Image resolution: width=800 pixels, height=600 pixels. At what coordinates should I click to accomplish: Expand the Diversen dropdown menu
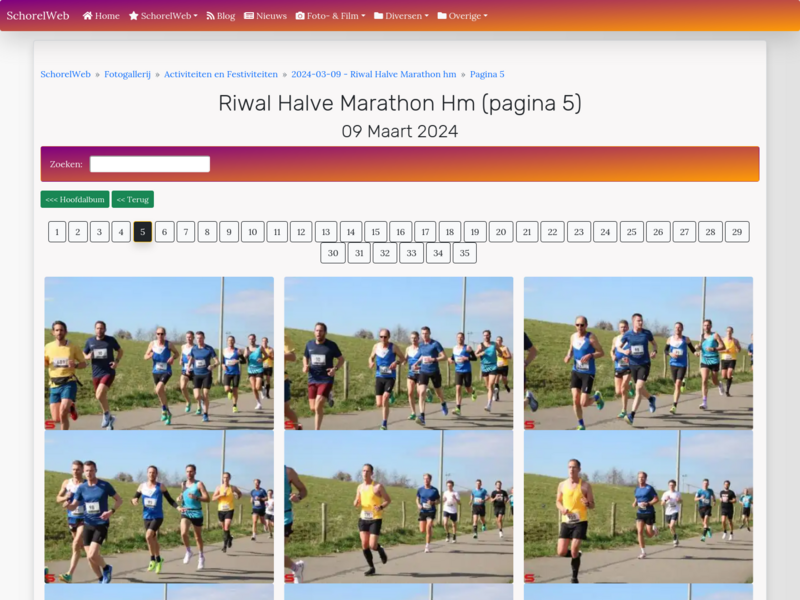tap(402, 16)
